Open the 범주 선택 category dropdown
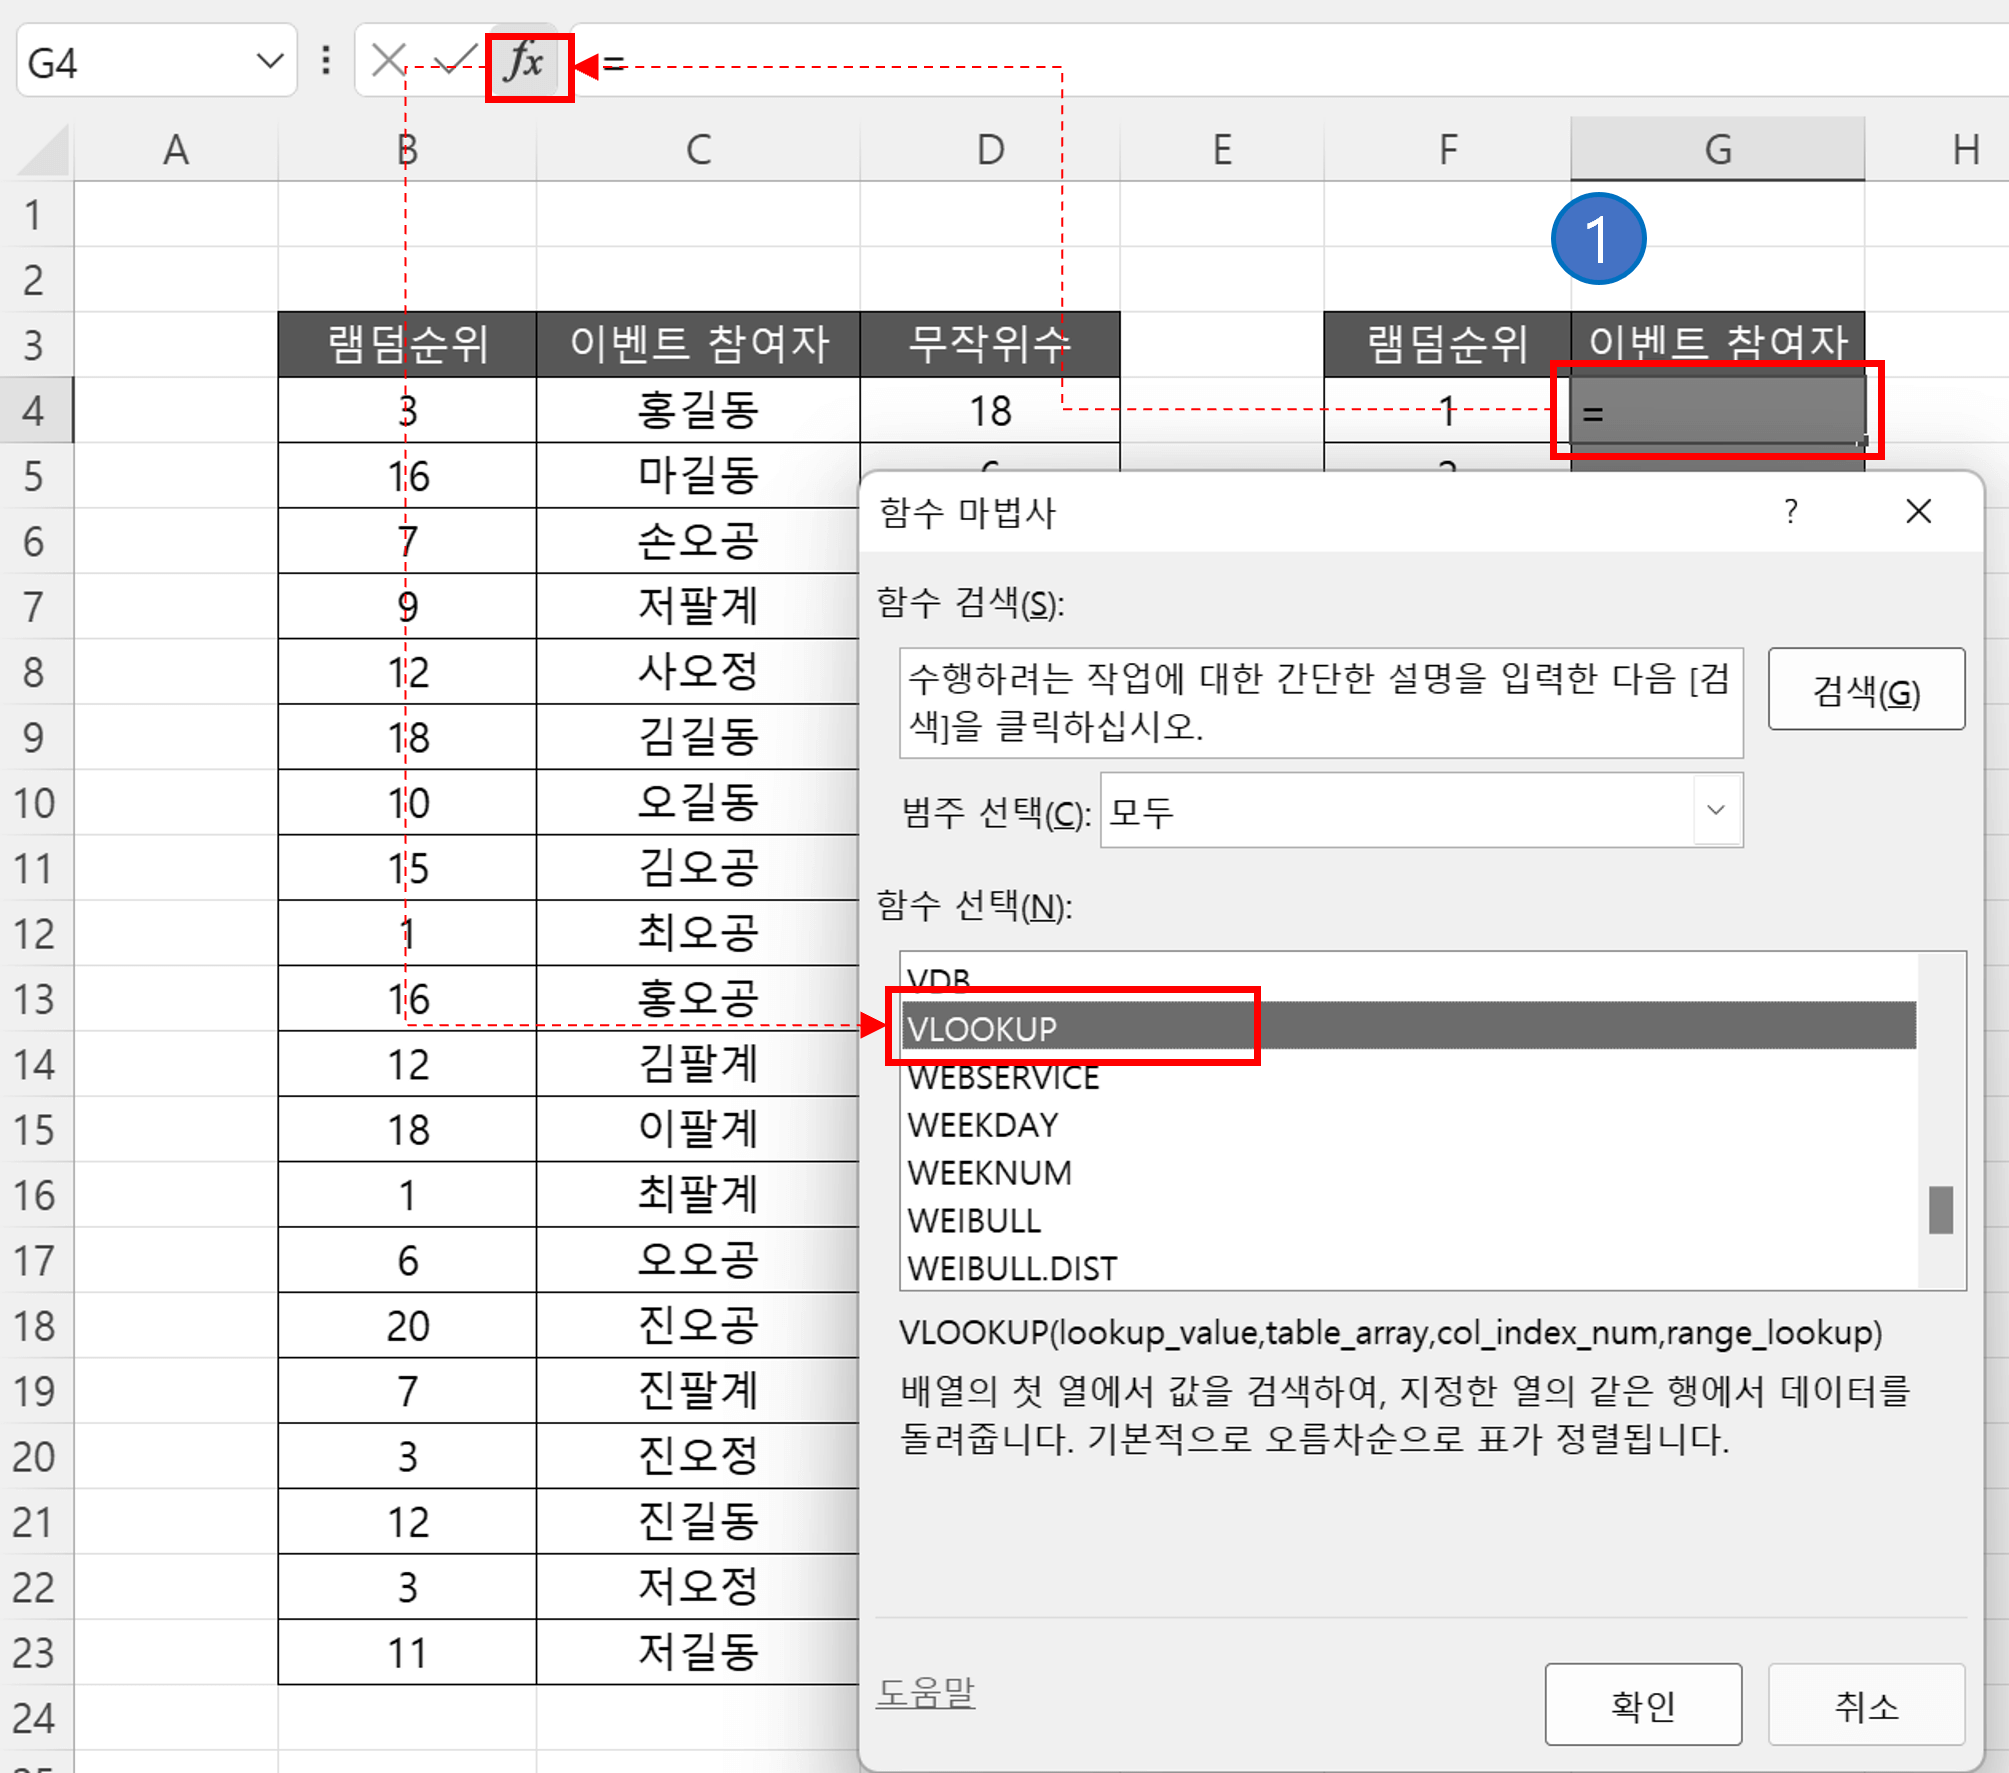2009x1773 pixels. (x=1716, y=811)
